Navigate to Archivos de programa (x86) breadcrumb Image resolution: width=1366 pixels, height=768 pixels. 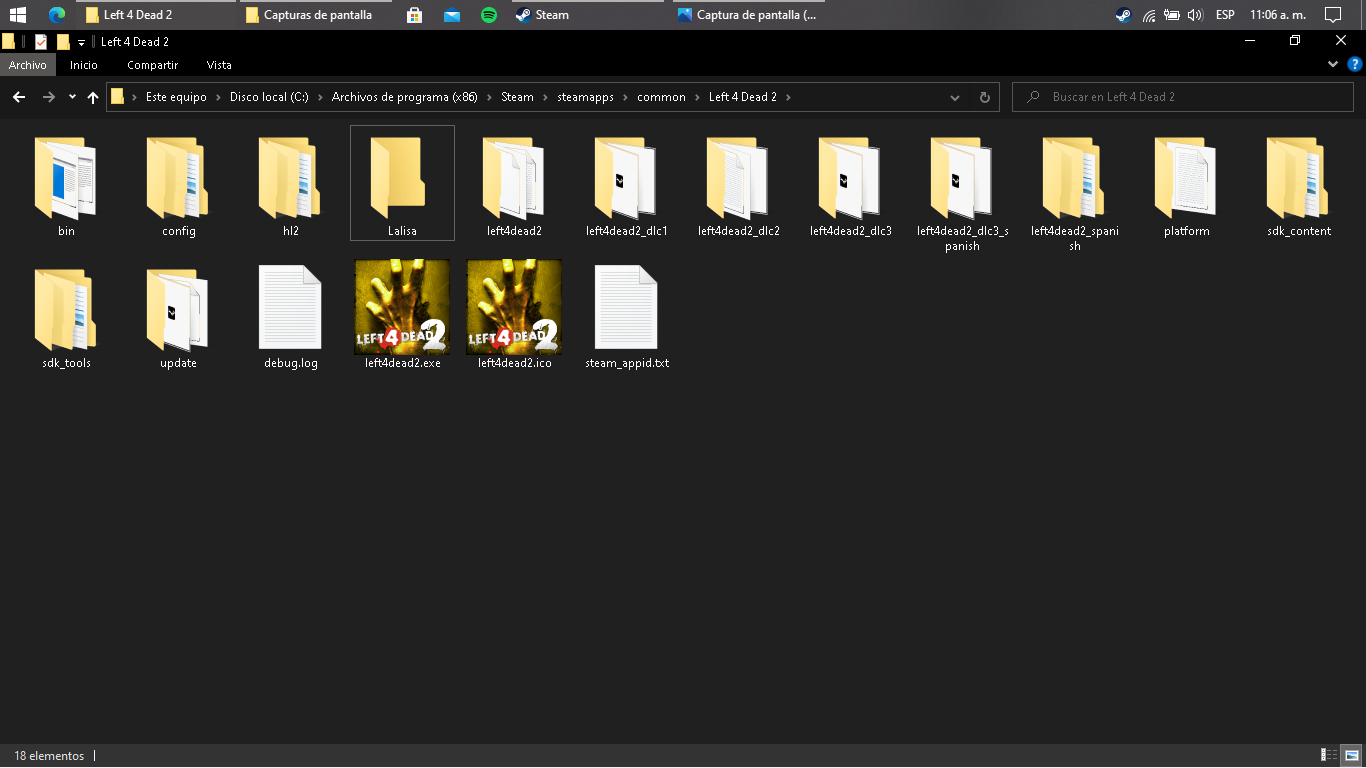point(405,97)
